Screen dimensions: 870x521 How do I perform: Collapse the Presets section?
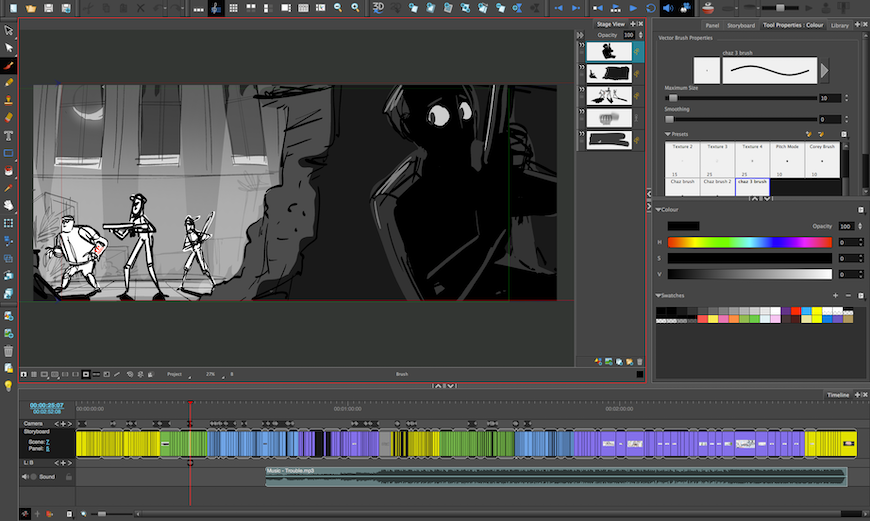tap(667, 134)
